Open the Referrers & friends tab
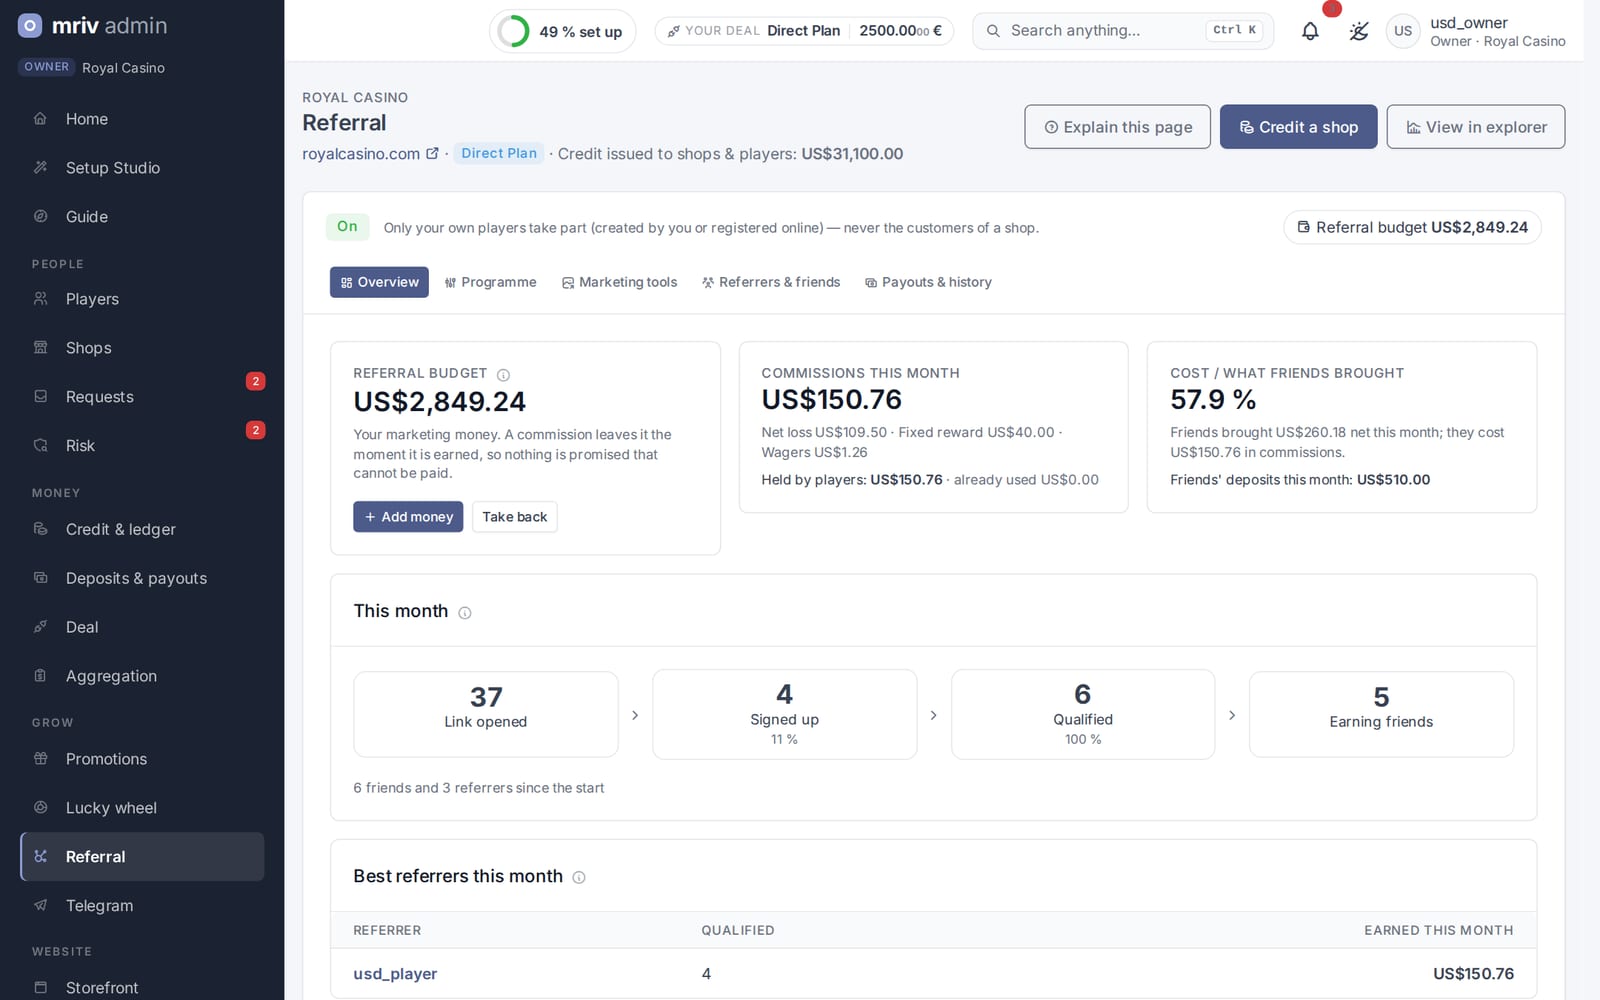 771,282
